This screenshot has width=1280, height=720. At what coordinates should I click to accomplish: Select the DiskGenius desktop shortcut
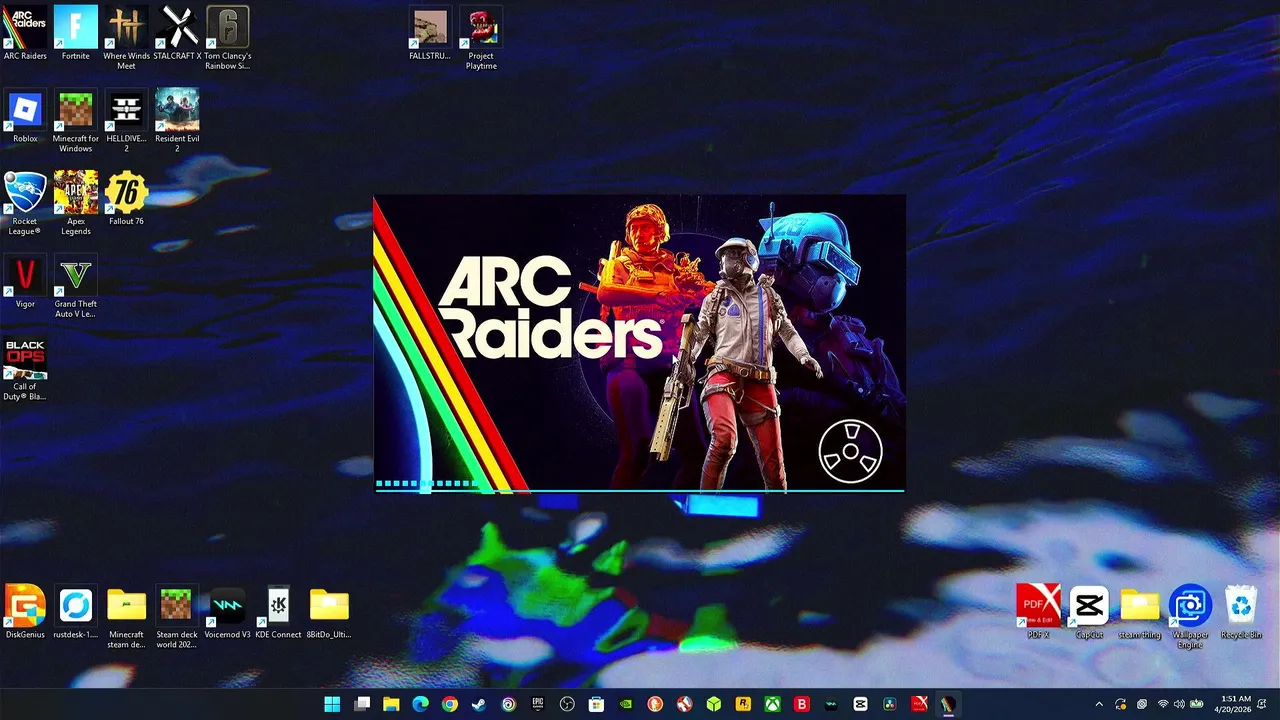(x=25, y=612)
